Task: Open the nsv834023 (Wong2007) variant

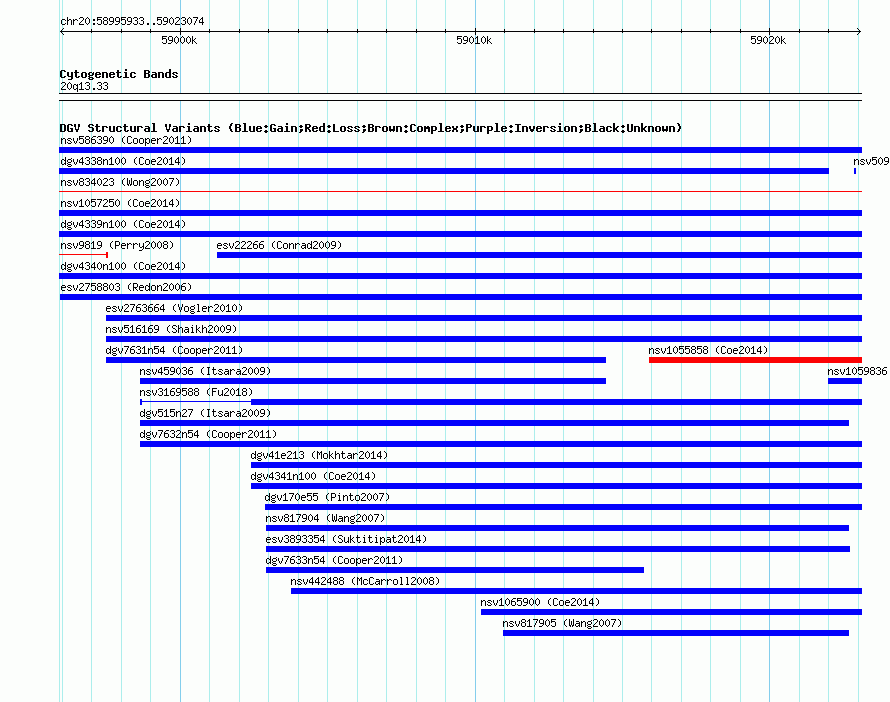Action: (120, 182)
